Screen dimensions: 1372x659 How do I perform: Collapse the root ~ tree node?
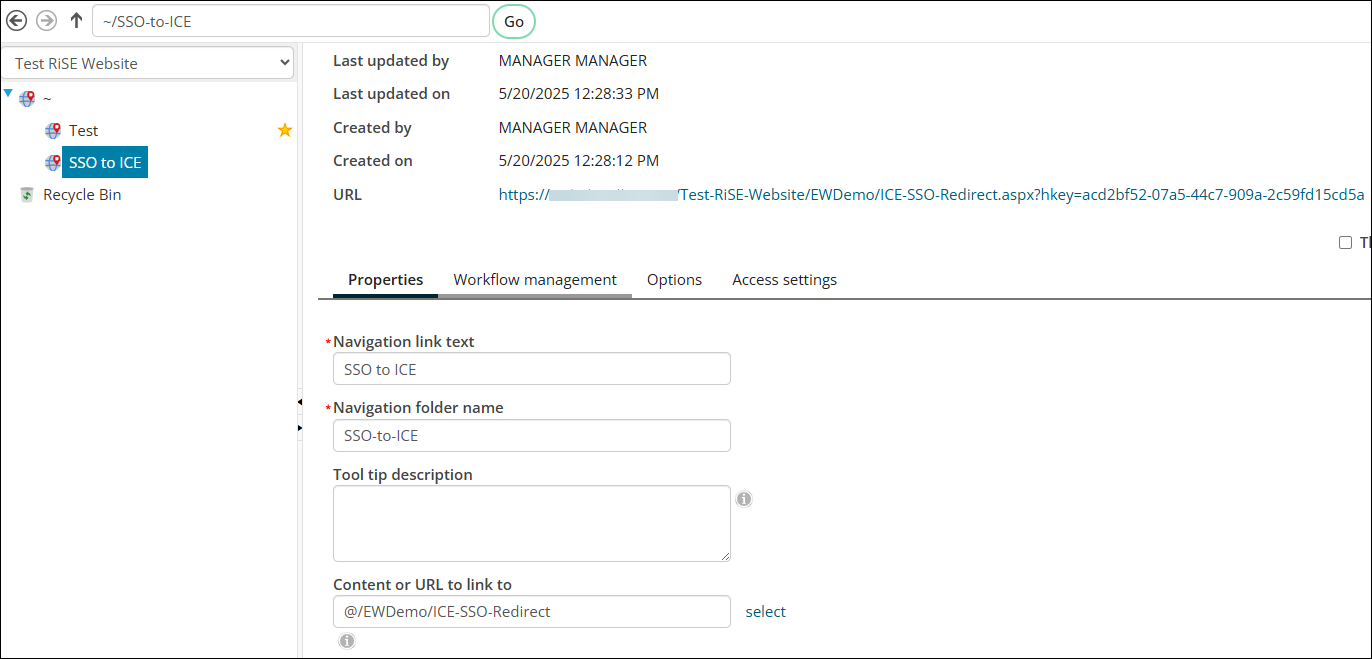click(9, 94)
